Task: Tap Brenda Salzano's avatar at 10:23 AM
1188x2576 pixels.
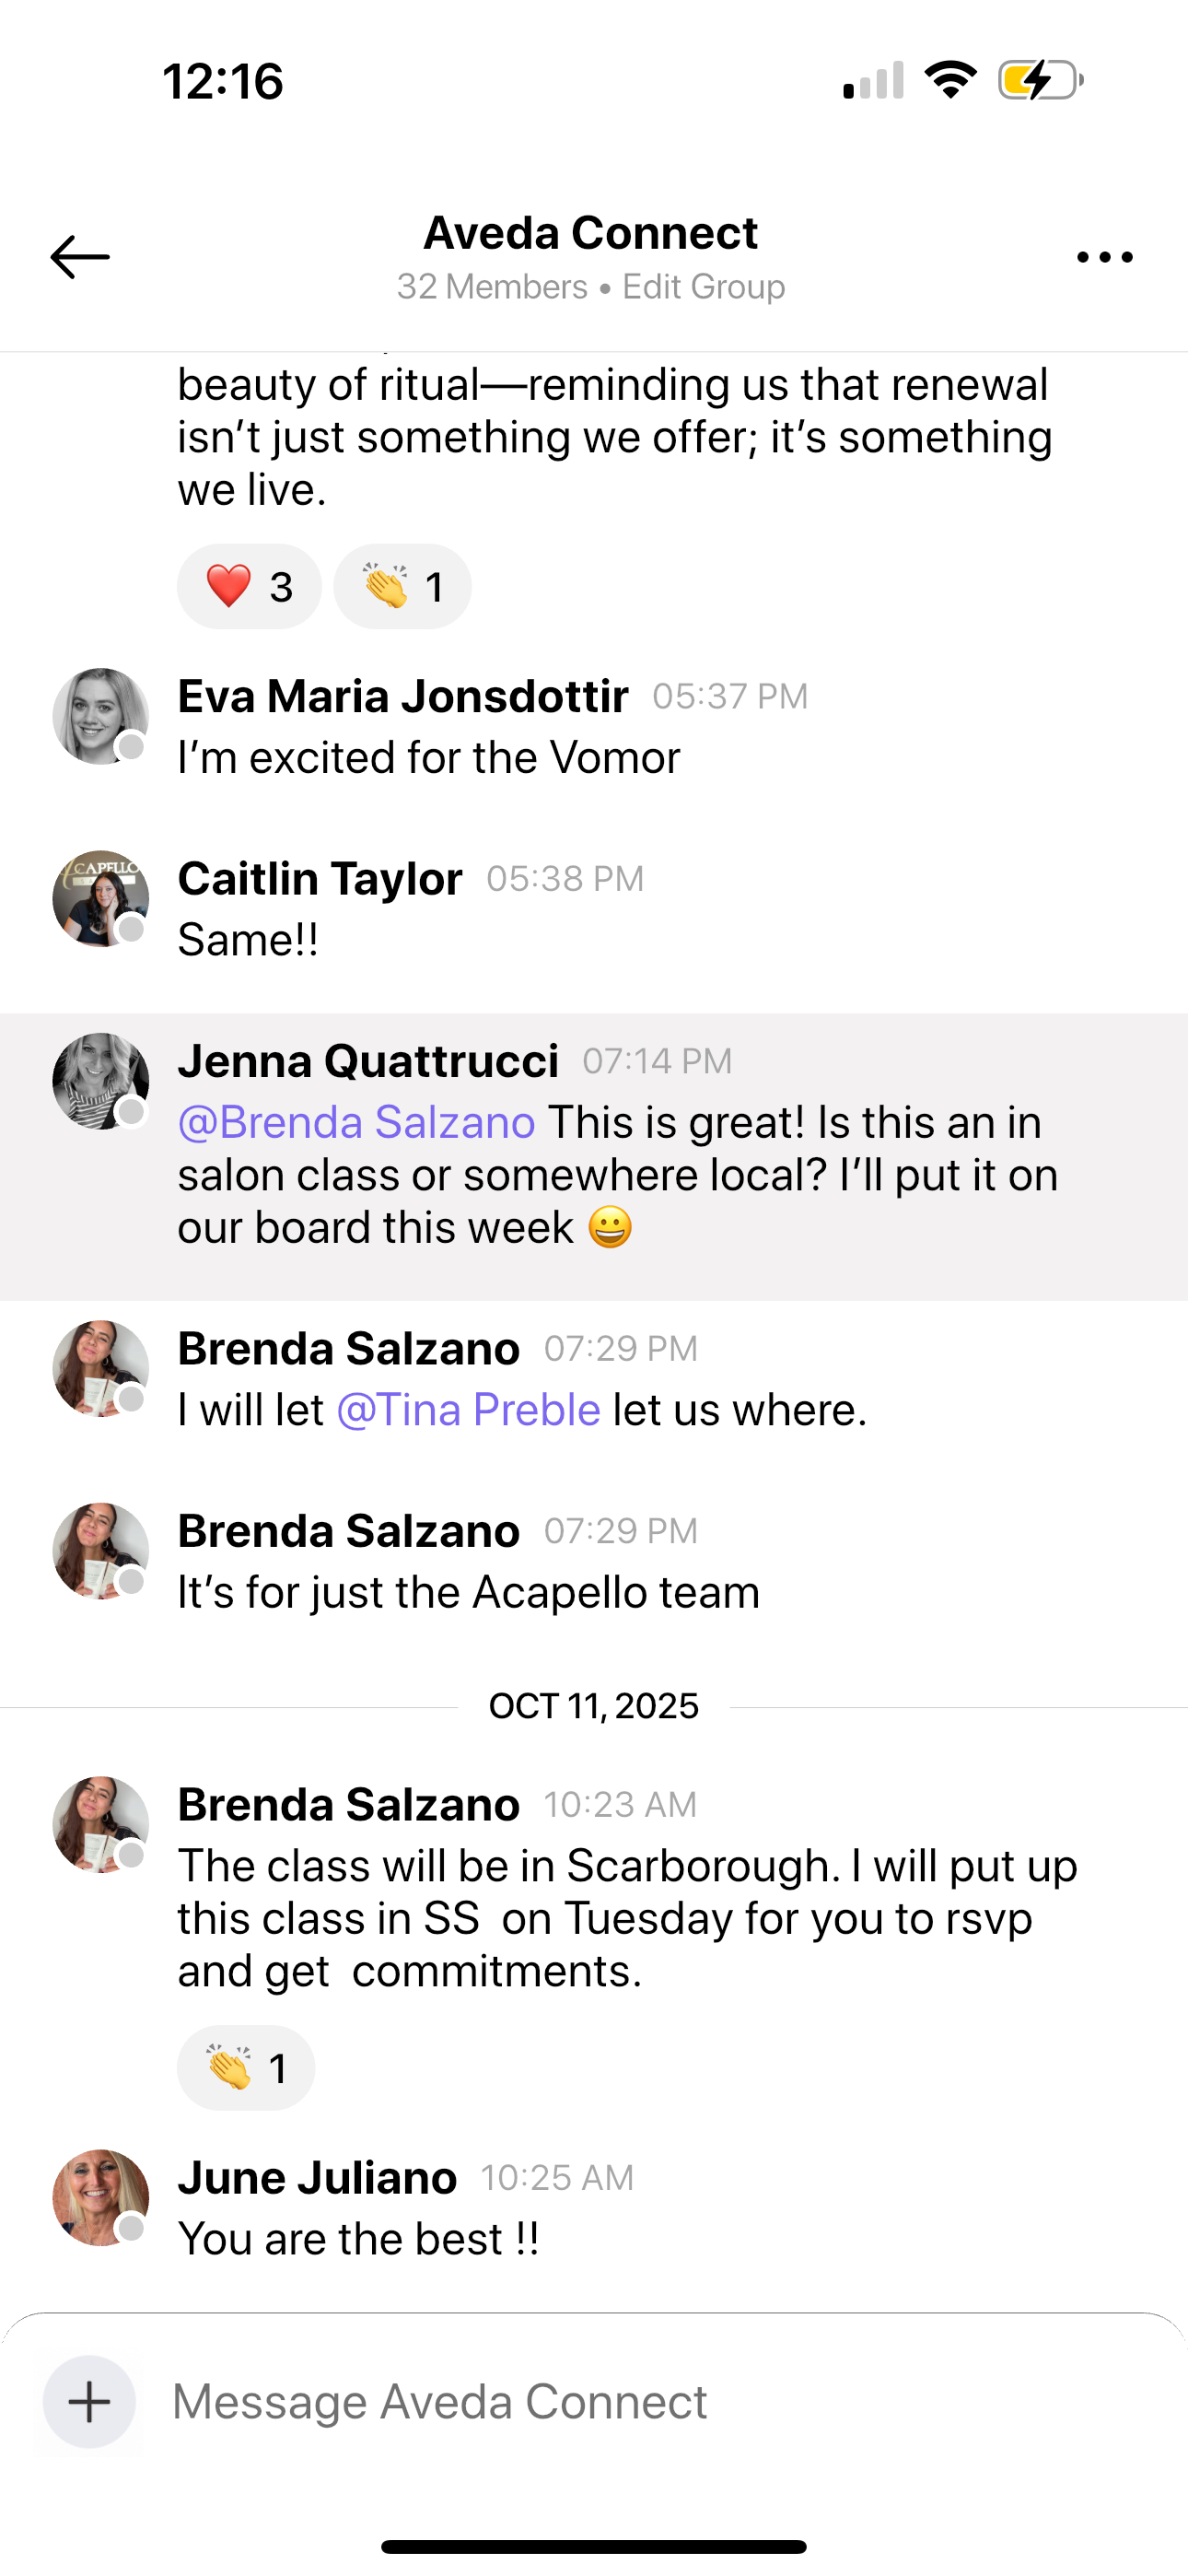Action: 100,1824
